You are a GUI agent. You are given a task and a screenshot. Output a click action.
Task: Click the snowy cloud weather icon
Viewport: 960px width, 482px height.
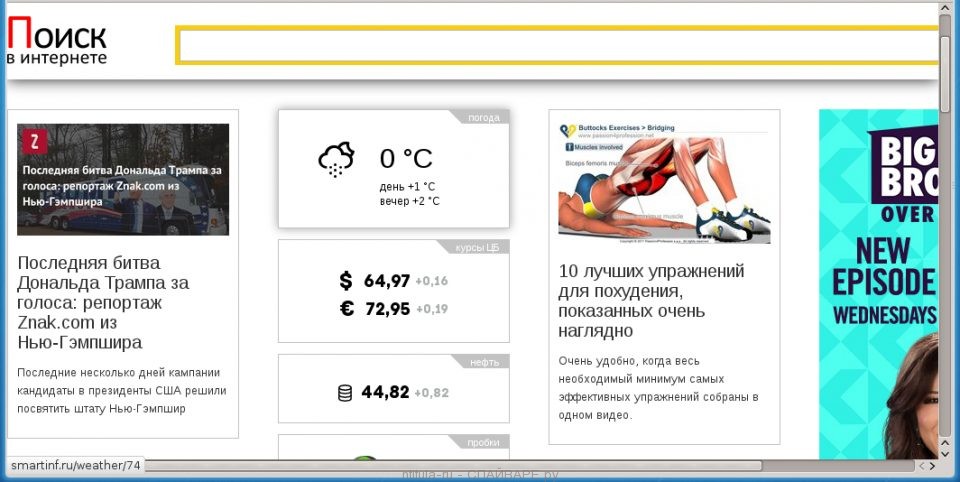pyautogui.click(x=336, y=159)
